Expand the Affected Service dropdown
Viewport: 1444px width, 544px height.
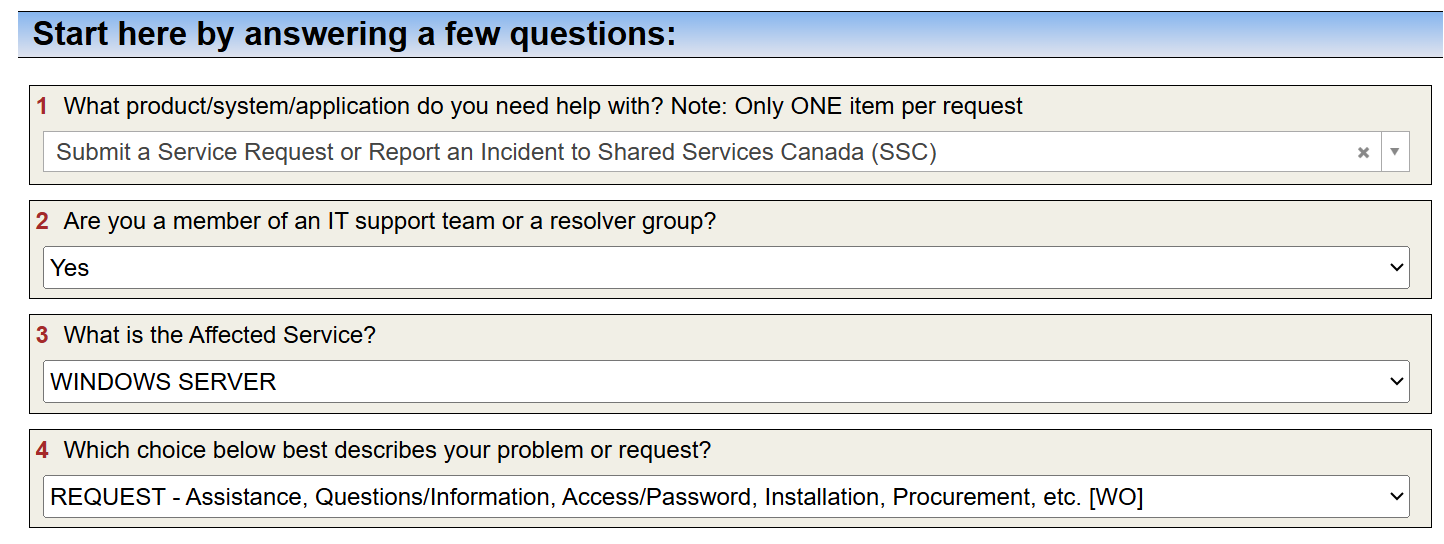point(700,382)
